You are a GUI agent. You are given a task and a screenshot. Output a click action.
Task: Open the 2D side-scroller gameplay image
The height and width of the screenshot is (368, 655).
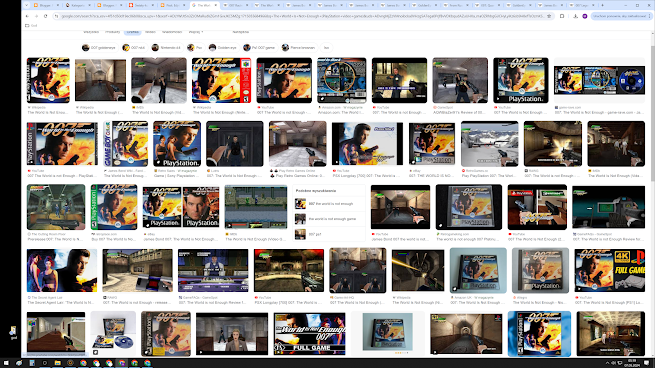[256, 207]
